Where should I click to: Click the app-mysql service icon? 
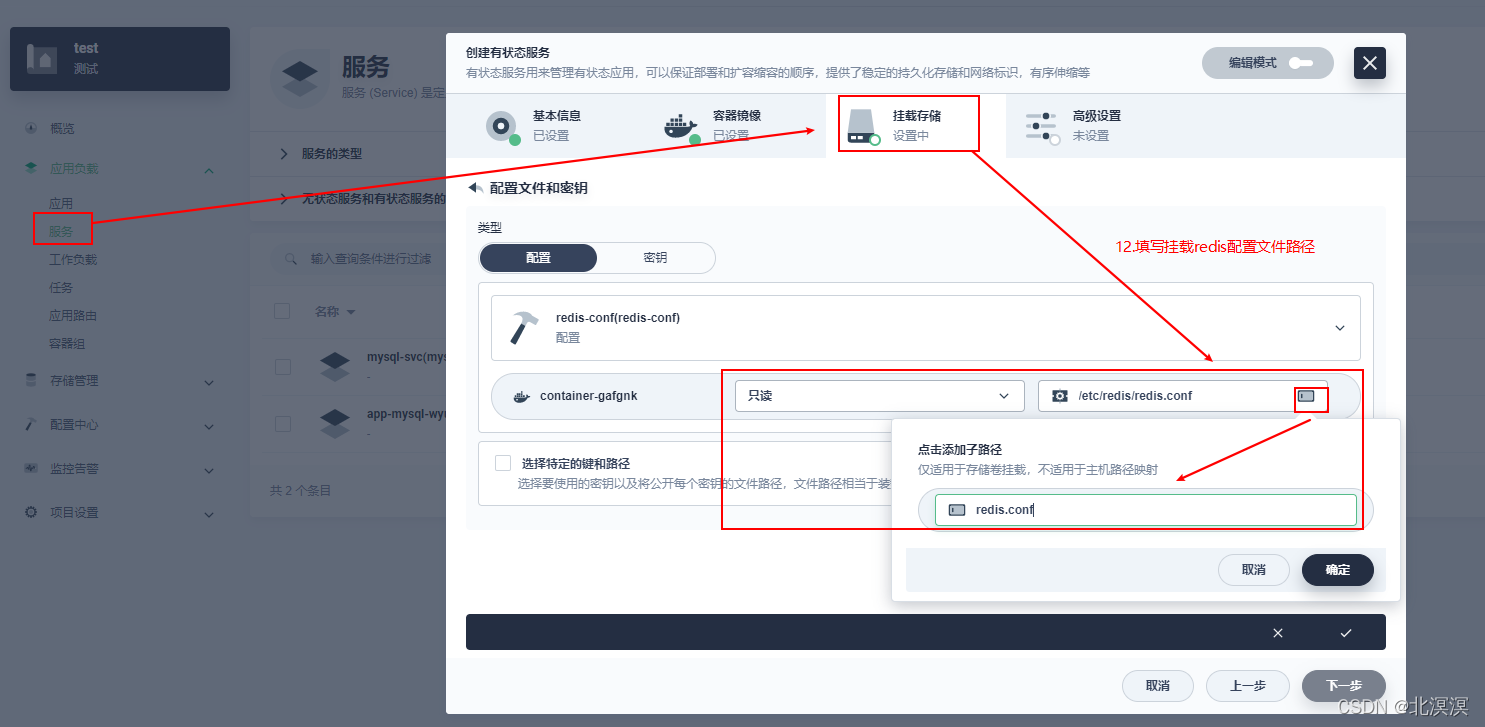(x=335, y=424)
